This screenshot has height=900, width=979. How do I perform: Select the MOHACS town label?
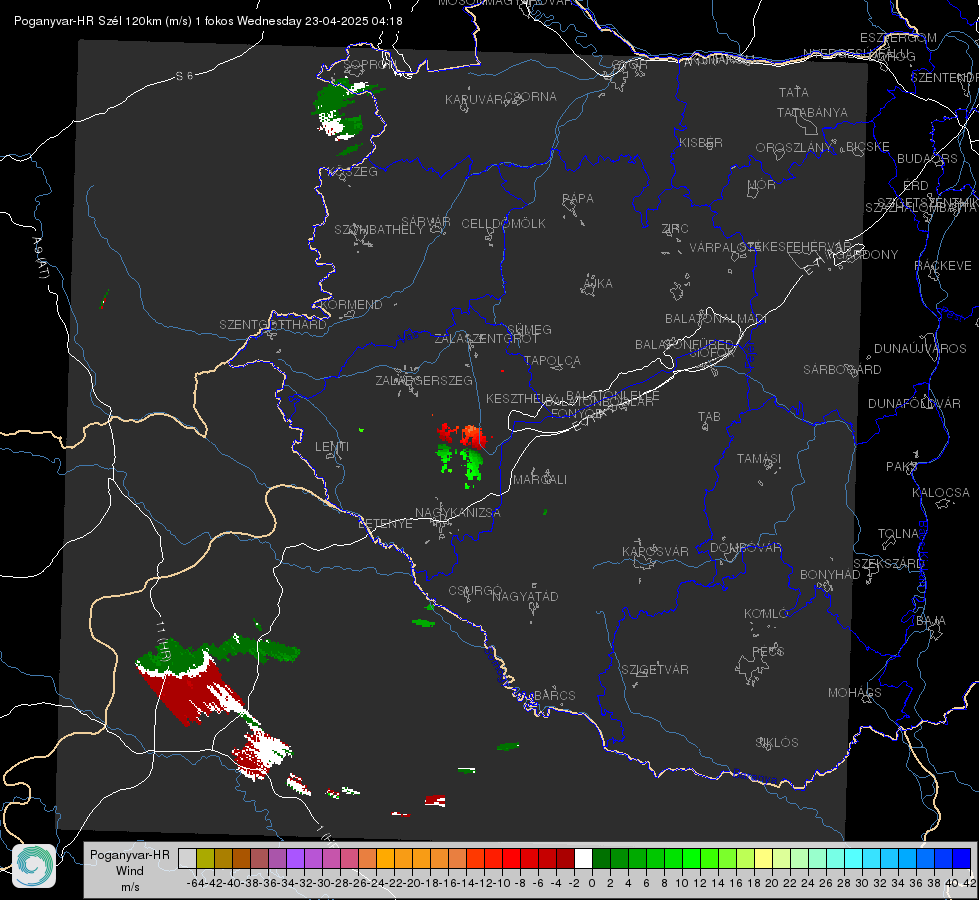(854, 693)
